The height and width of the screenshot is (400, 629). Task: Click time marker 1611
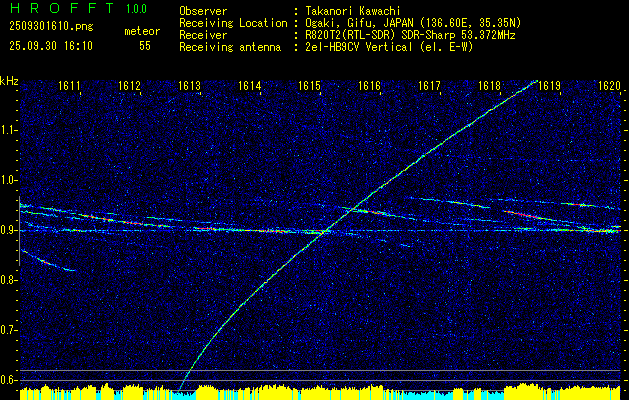click(x=69, y=85)
